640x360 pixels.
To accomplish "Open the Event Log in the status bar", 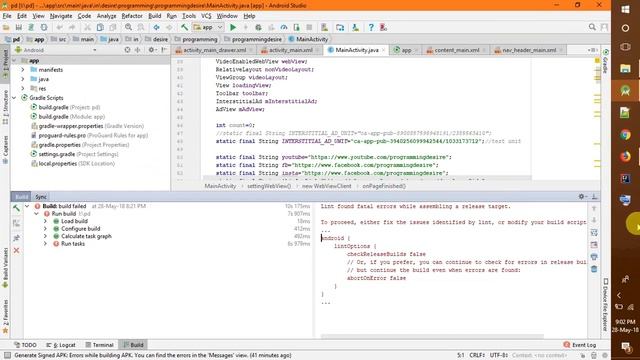I will click(x=580, y=345).
